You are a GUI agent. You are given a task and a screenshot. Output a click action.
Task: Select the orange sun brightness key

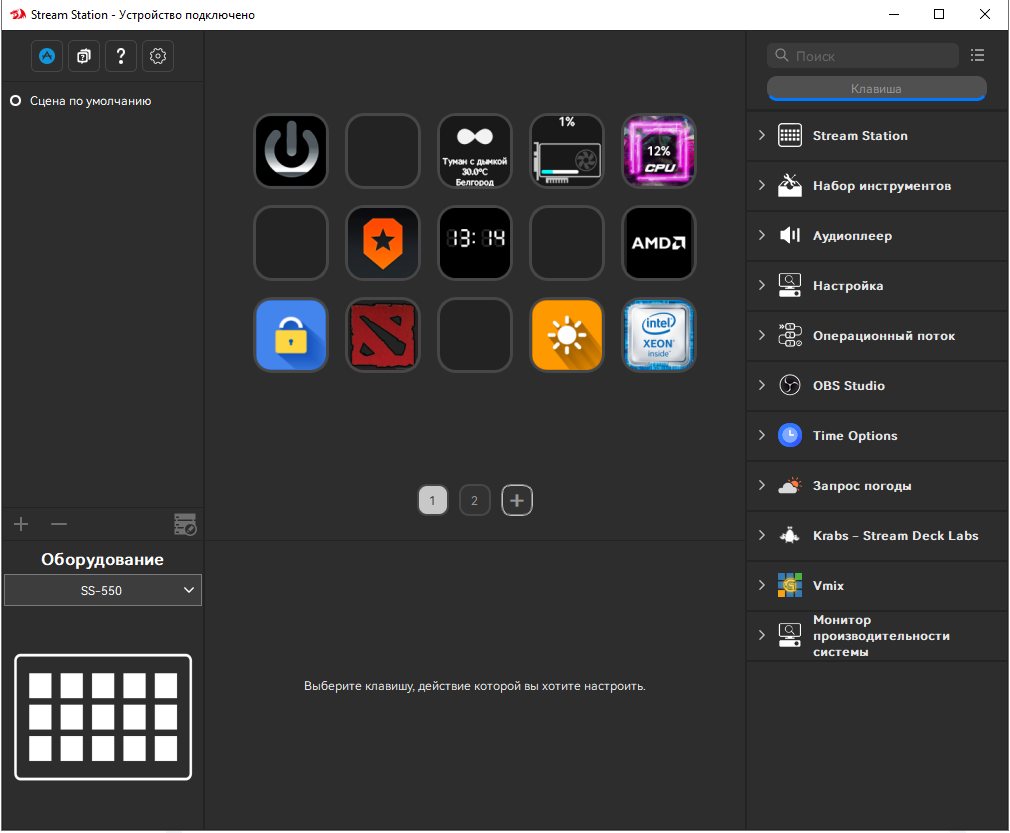(567, 335)
